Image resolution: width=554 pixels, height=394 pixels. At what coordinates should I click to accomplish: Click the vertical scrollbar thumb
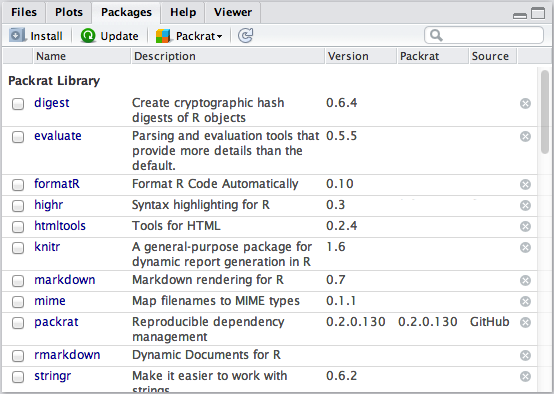pos(545,112)
